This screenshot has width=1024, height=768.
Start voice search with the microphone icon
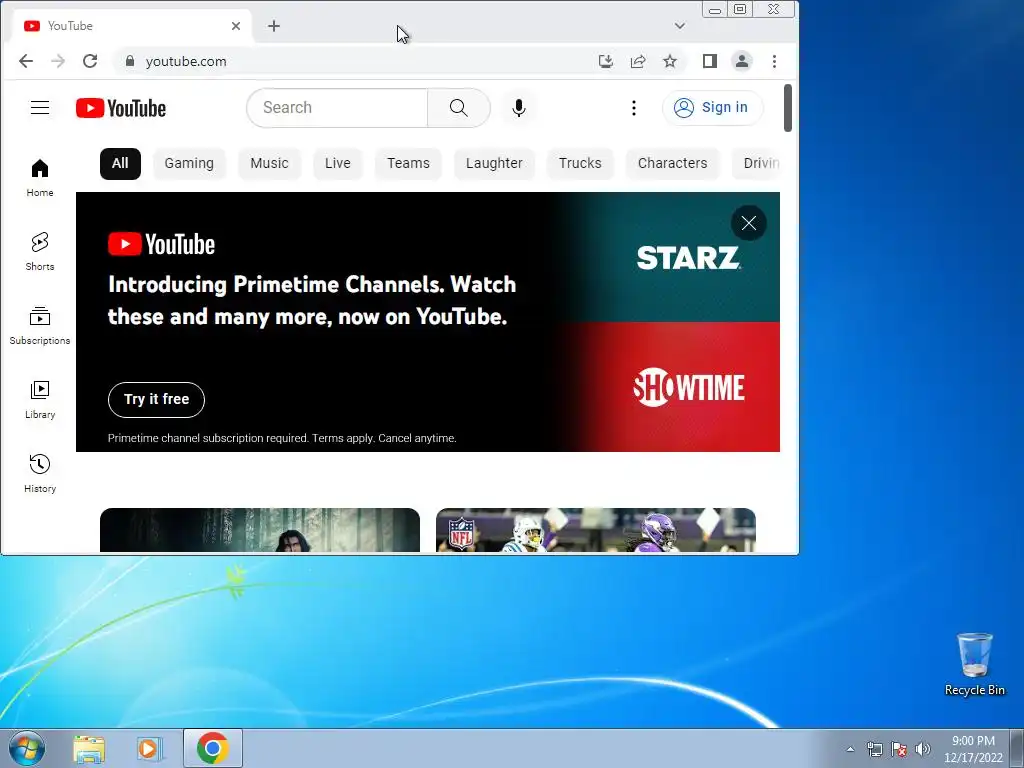[x=519, y=108]
